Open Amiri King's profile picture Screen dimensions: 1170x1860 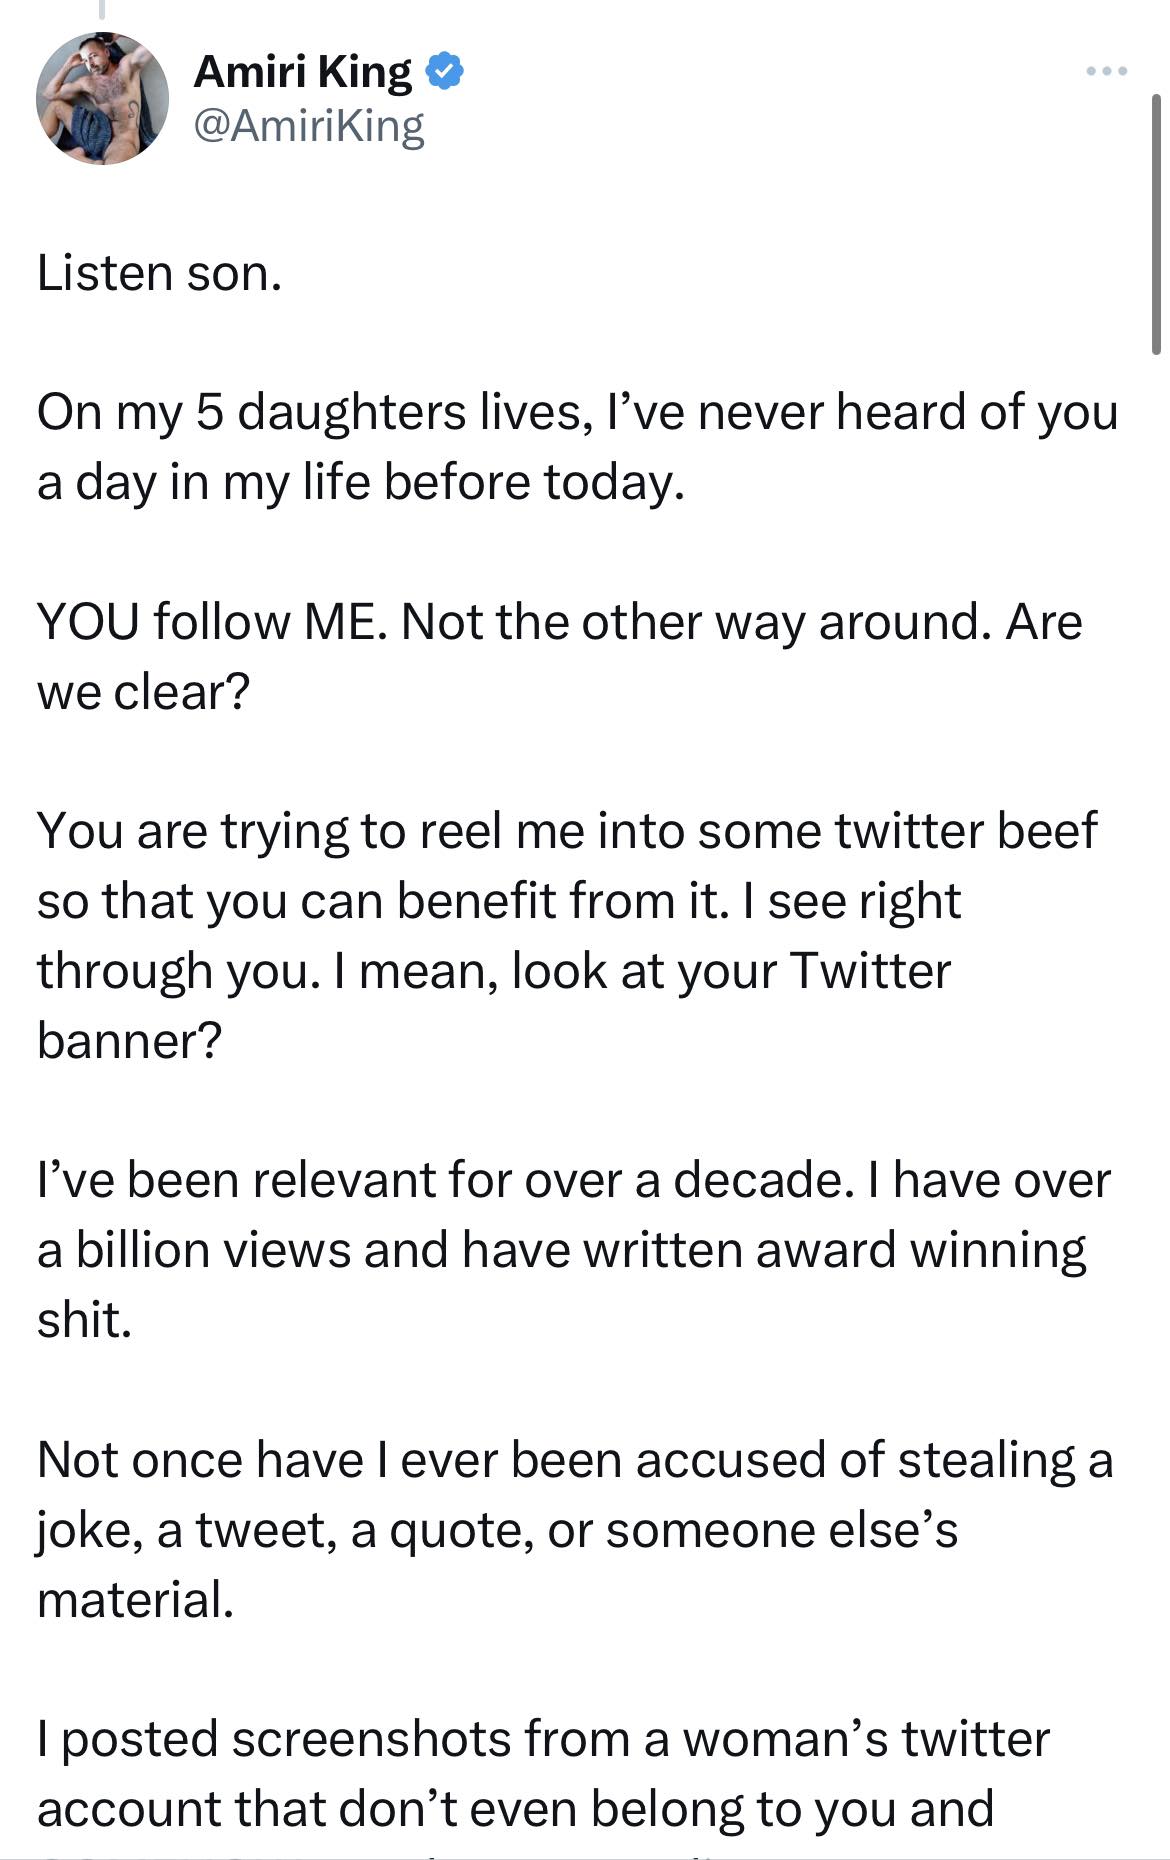(102, 98)
